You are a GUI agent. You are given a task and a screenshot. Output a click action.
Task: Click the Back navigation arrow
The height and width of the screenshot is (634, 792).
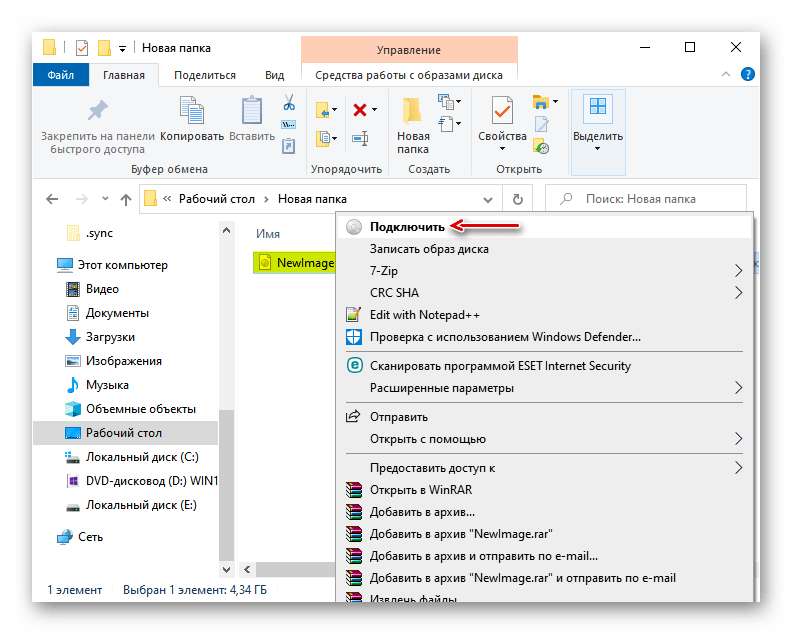[52, 199]
